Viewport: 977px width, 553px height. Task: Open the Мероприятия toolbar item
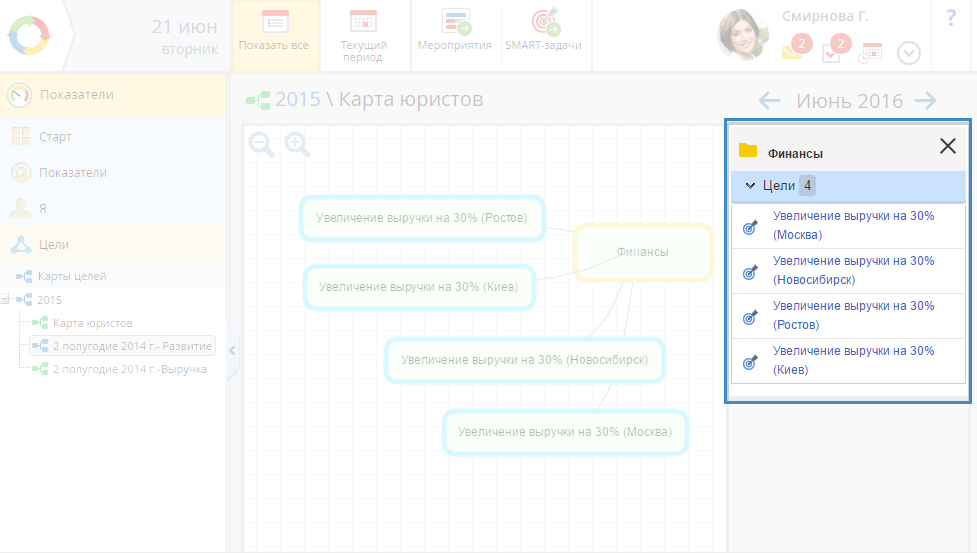click(455, 34)
